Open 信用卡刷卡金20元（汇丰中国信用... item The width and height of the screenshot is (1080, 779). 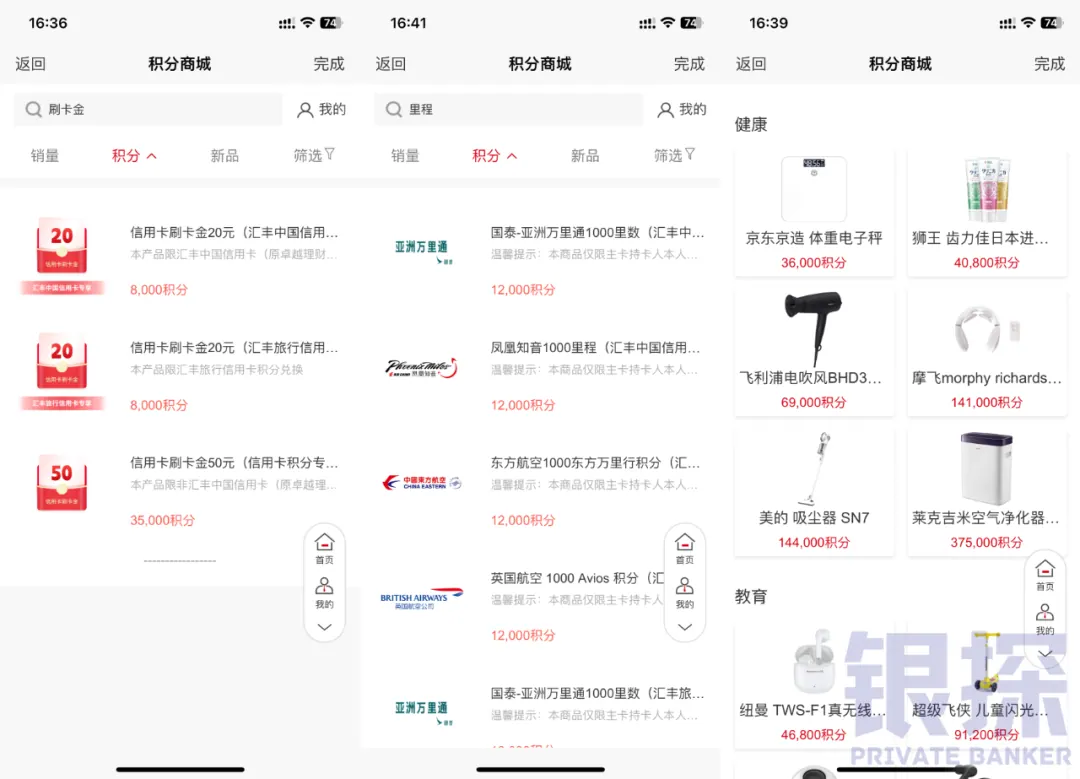click(x=234, y=233)
